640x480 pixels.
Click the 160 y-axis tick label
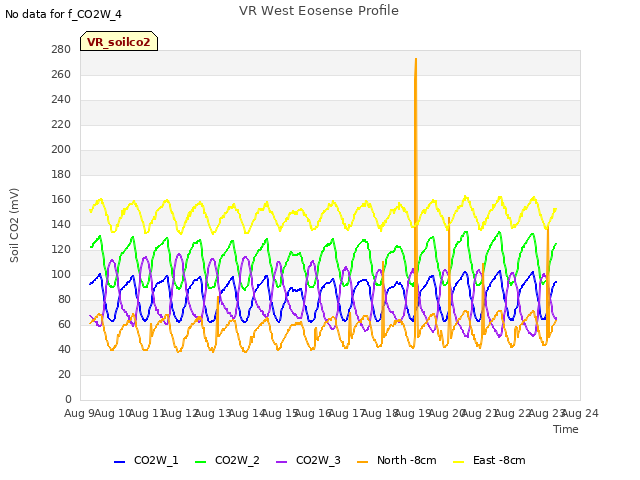[61, 199]
